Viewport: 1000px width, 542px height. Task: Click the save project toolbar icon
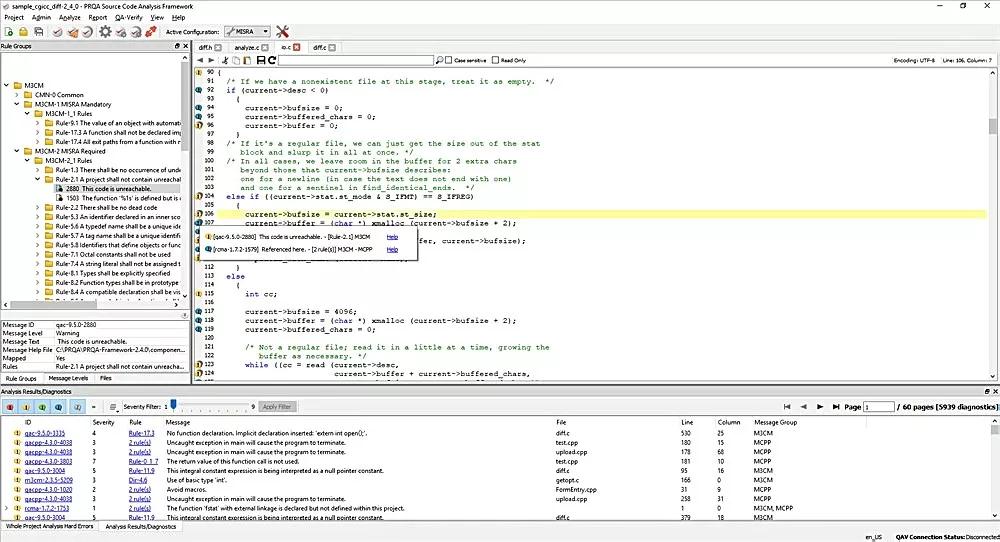pos(38,31)
